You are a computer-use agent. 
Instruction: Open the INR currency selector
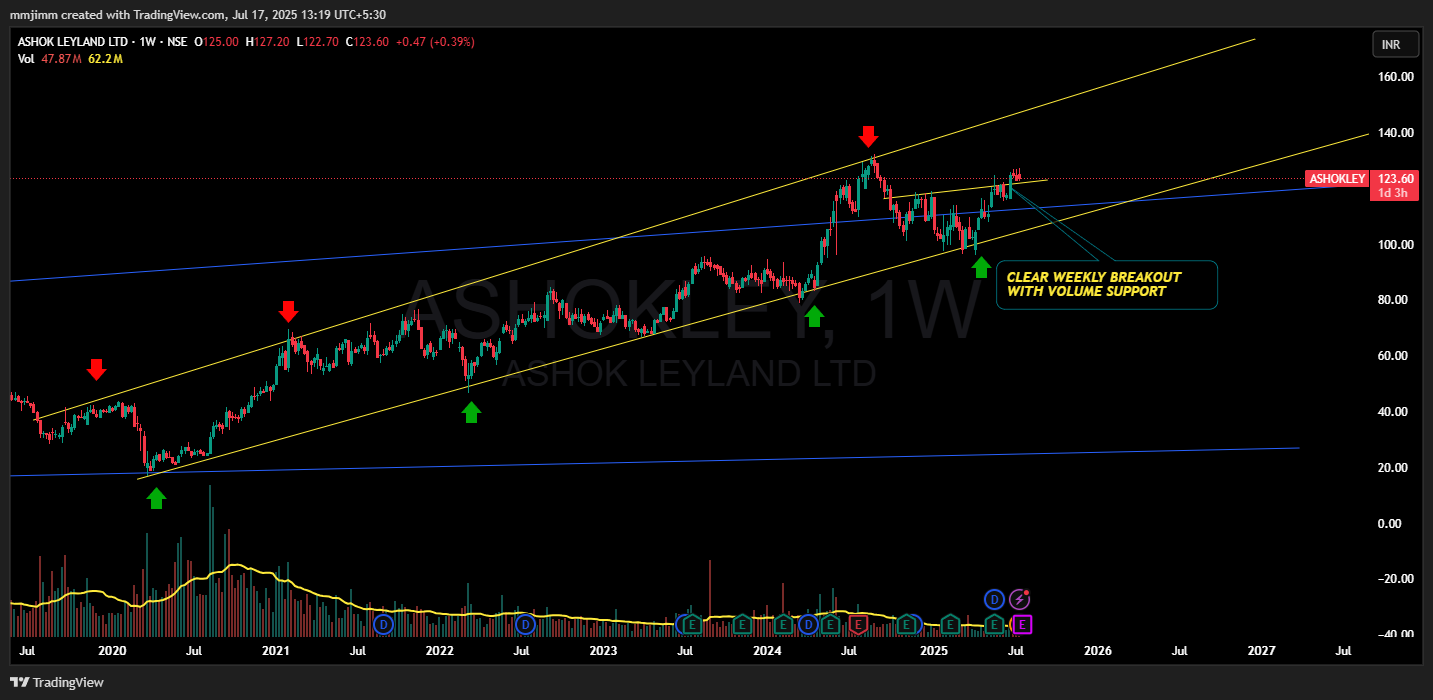(x=1397, y=45)
